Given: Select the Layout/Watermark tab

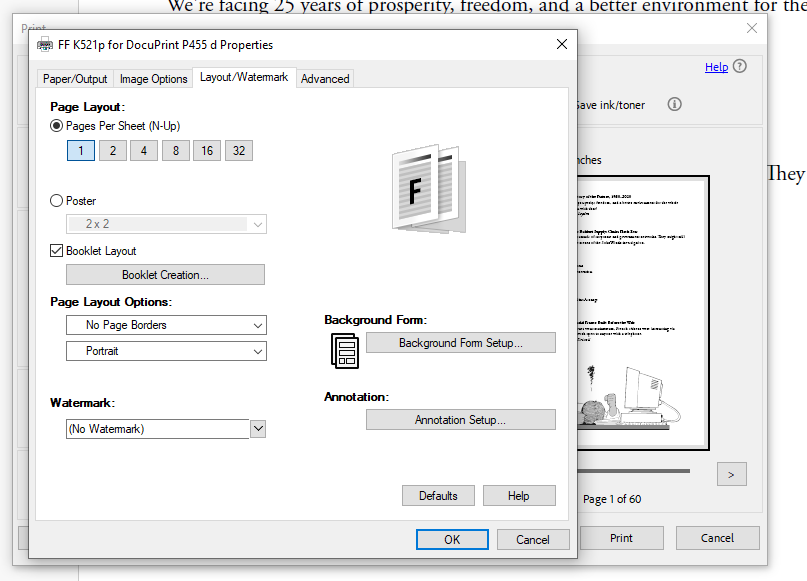Looking at the screenshot, I should tap(244, 77).
